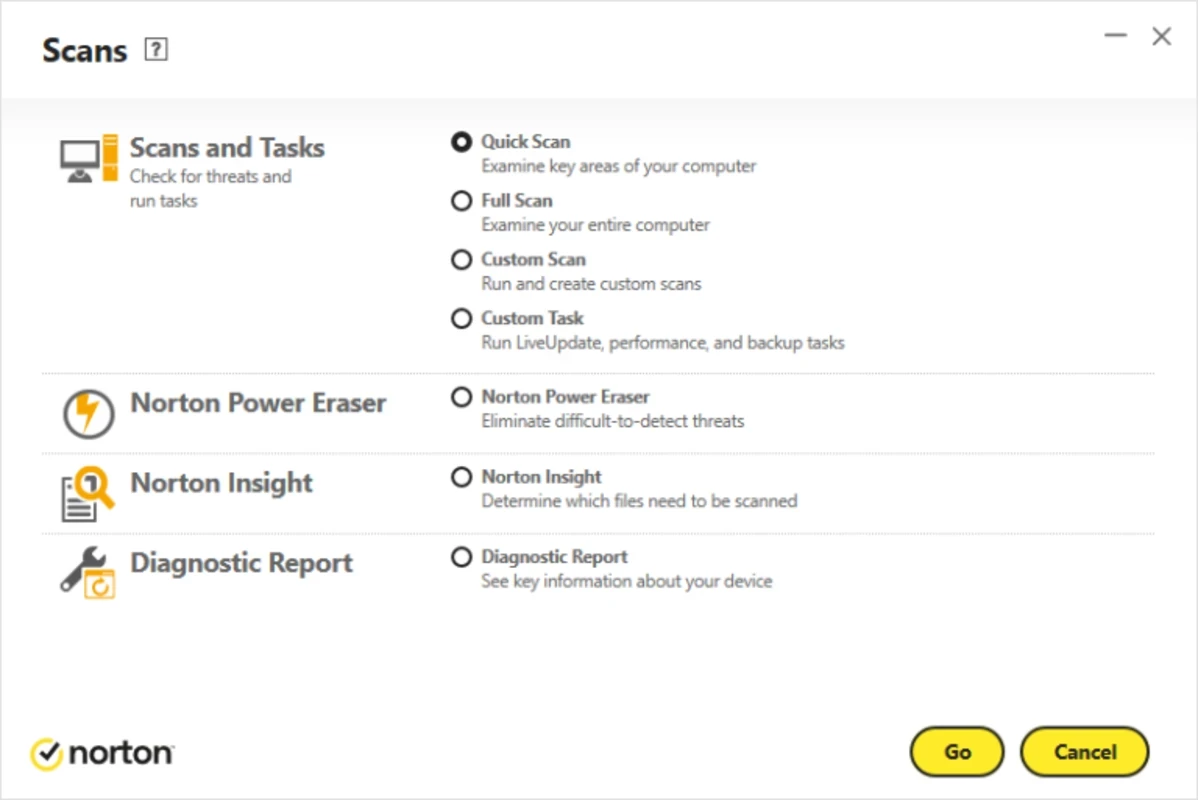Pick the Diagnostic Report radio option

461,557
